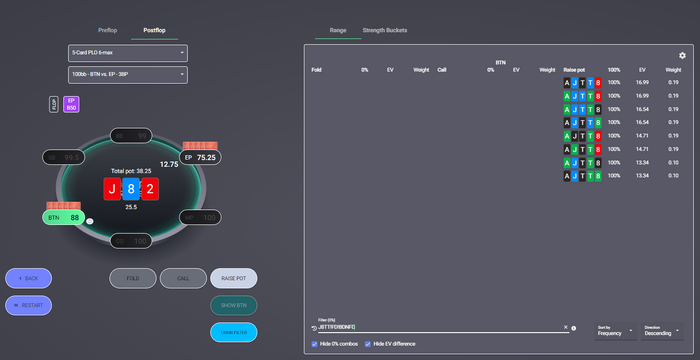Image resolution: width=700 pixels, height=360 pixels.
Task: Click the CO seat showing 100
Action: point(131,241)
